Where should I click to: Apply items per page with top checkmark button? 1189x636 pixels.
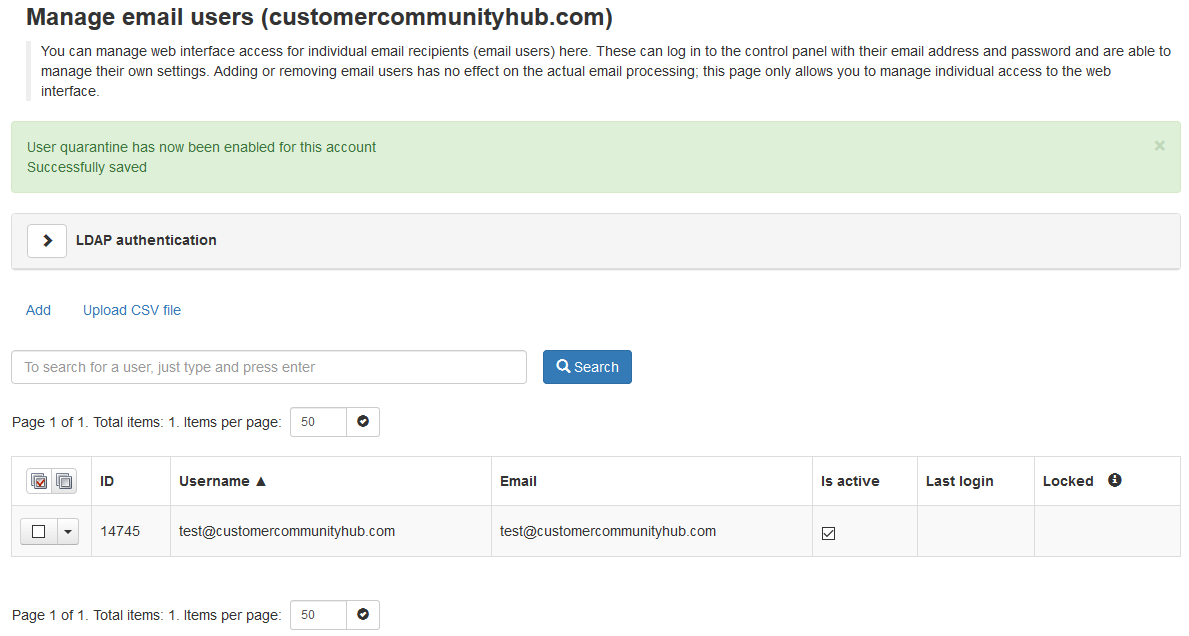coord(363,422)
